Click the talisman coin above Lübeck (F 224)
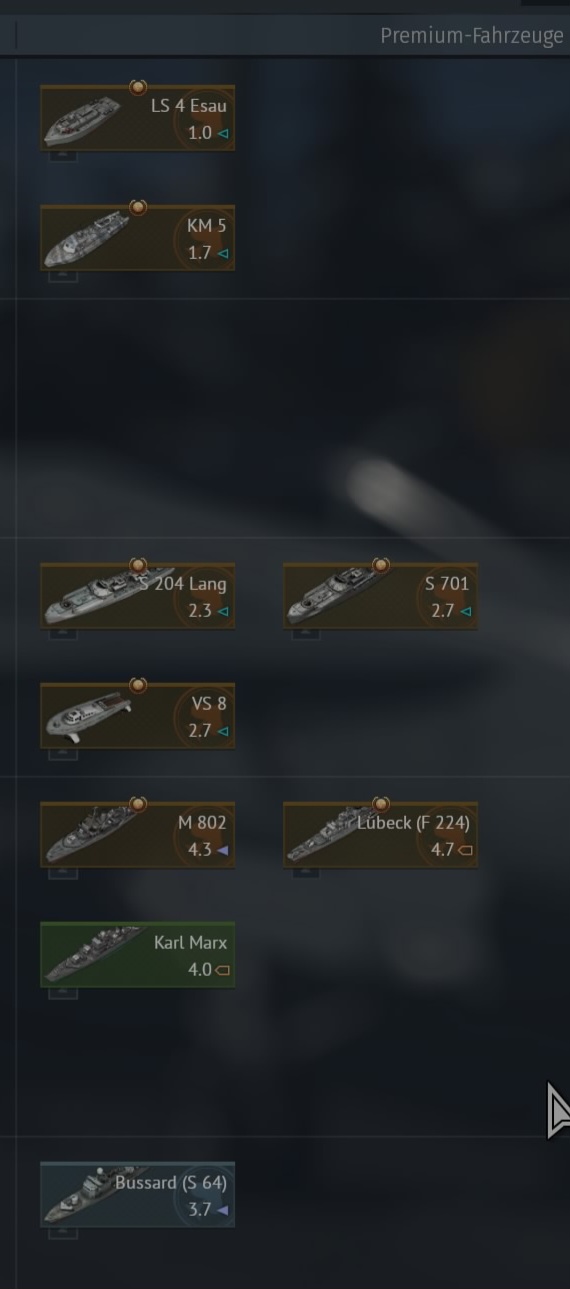Screen dimensions: 570x1289 point(380,804)
